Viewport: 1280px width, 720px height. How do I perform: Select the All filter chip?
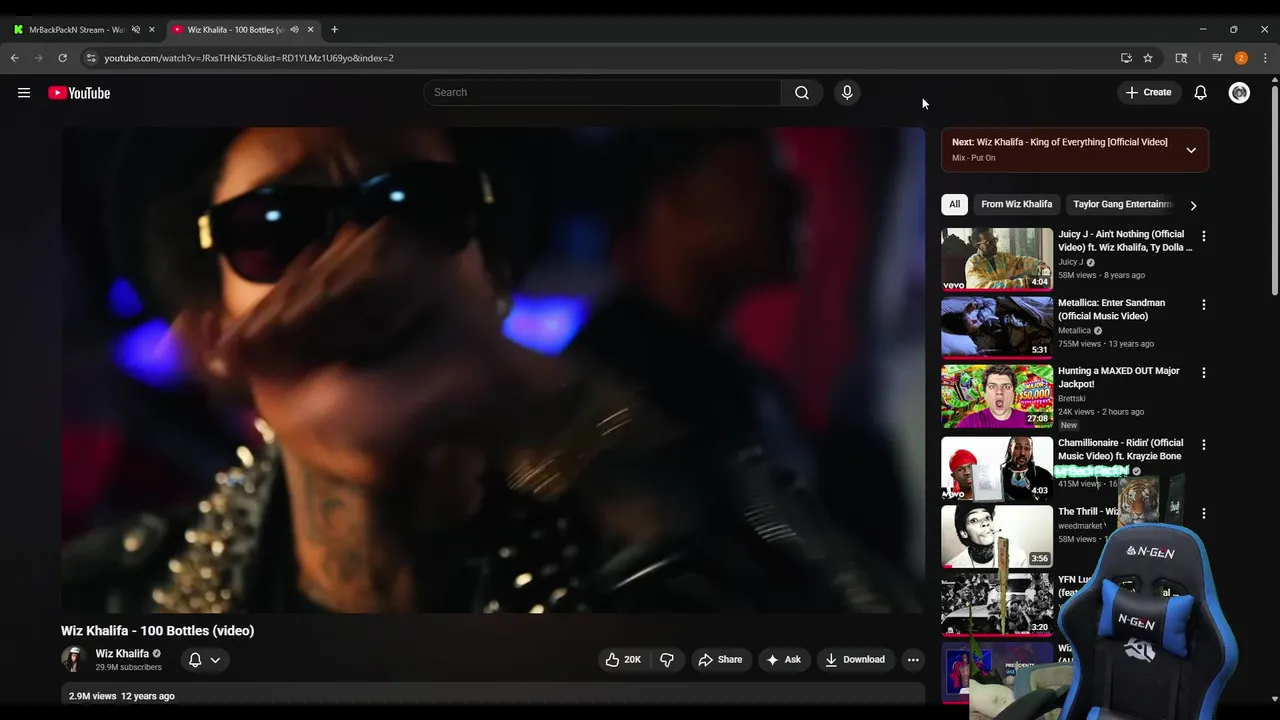point(954,204)
